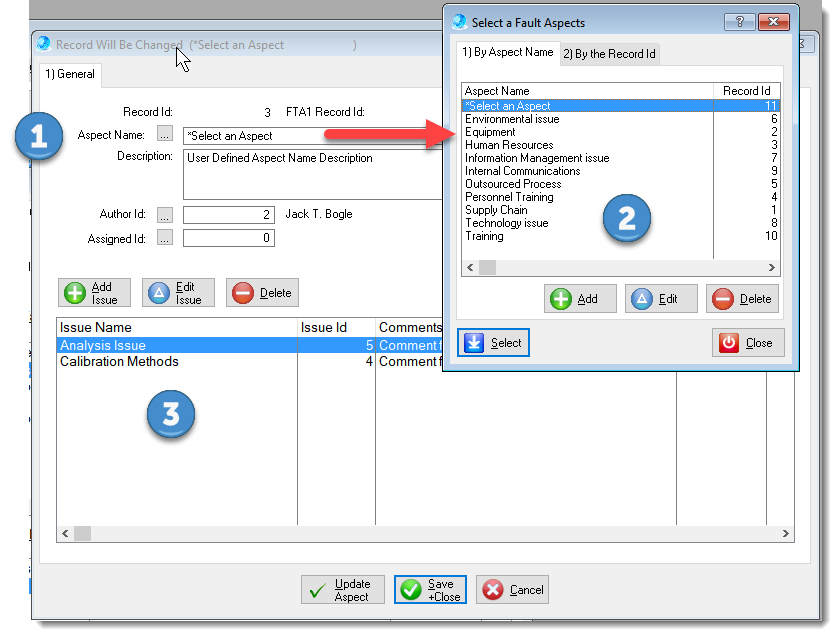The width and height of the screenshot is (837, 636).
Task: Cancel the record changes
Action: click(512, 590)
